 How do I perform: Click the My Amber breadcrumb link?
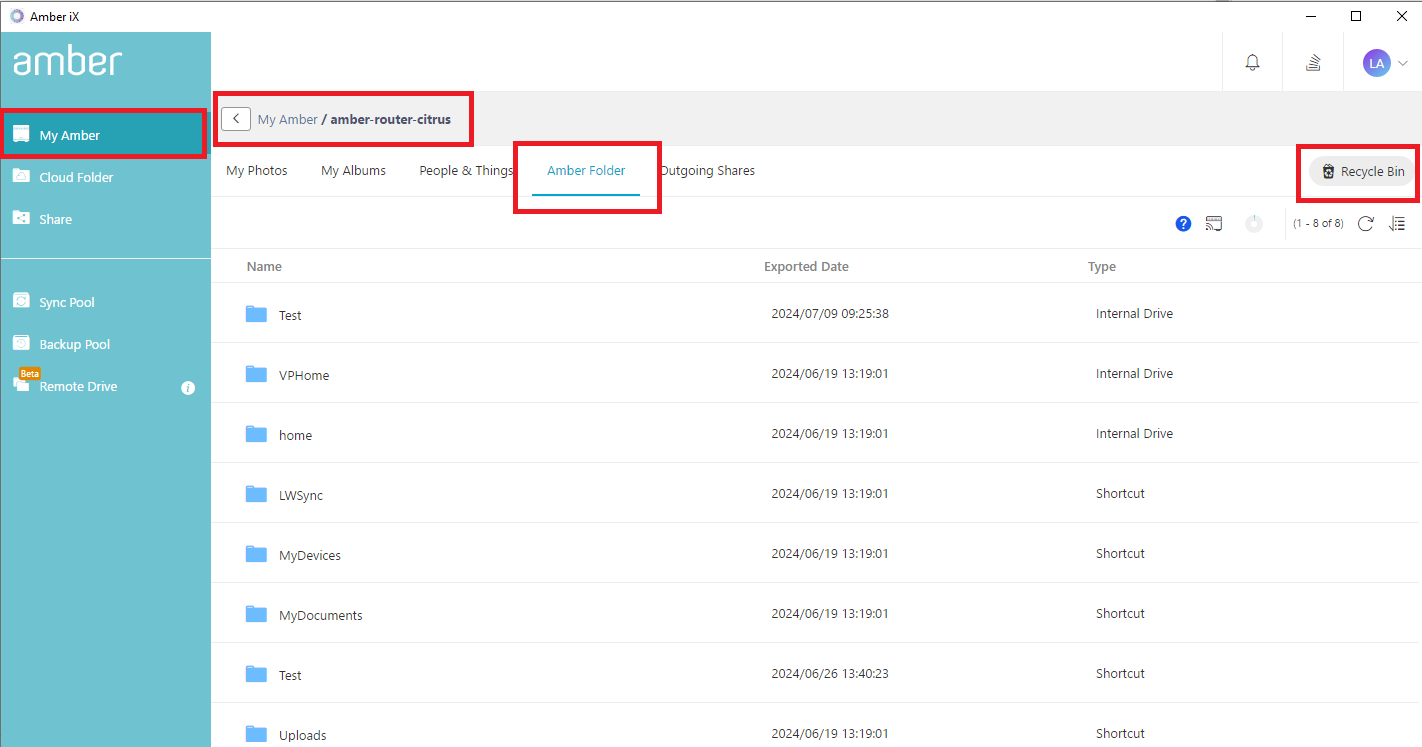(287, 119)
